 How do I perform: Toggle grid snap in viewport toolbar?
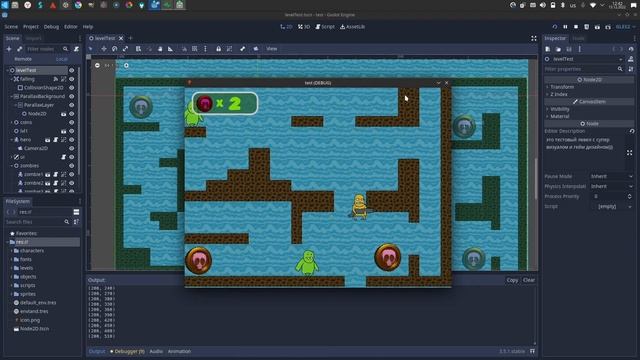[x=195, y=49]
